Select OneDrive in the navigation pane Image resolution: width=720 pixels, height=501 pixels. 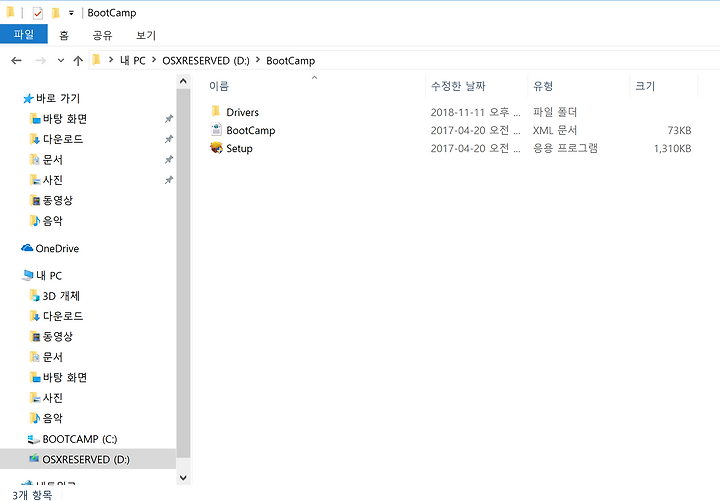[x=57, y=248]
